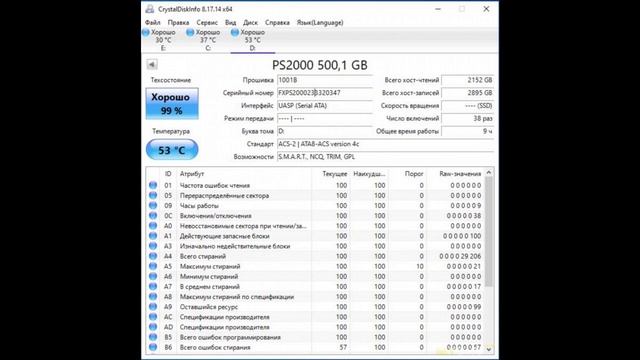
Task: Click status icon of attribute A6
Action: coord(153,276)
